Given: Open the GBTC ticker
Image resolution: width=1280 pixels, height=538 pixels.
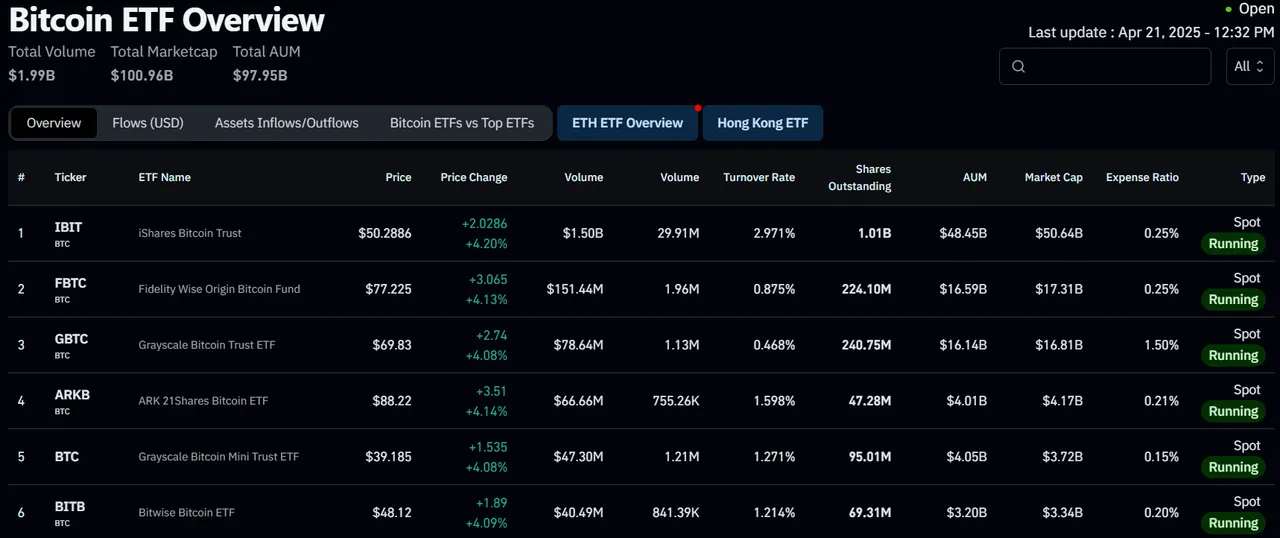Looking at the screenshot, I should (x=71, y=339).
